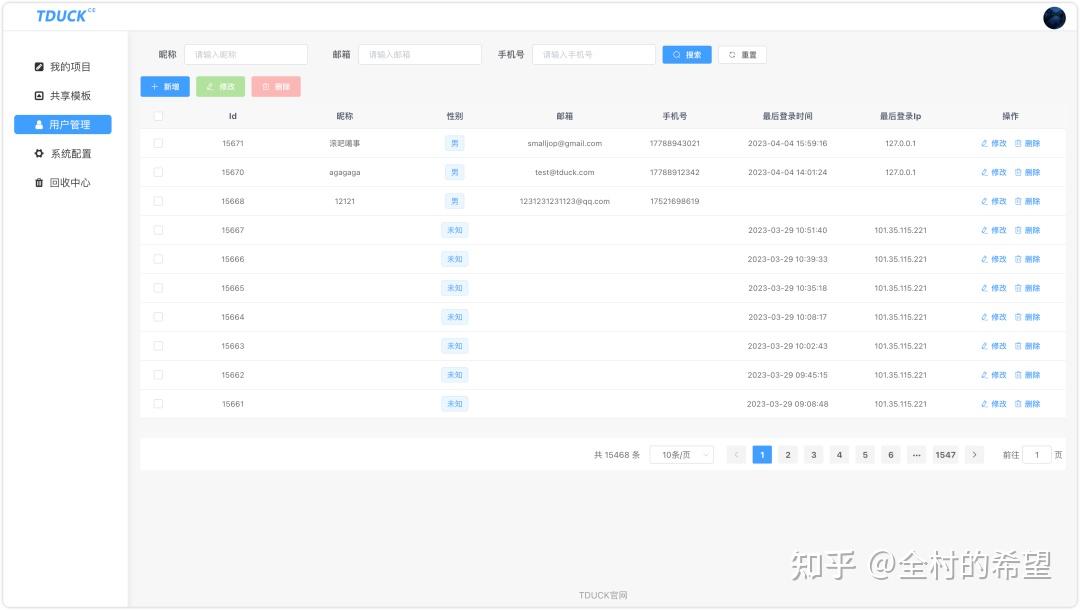This screenshot has width=1080, height=610.
Task: Go to next page arrow
Action: click(974, 454)
